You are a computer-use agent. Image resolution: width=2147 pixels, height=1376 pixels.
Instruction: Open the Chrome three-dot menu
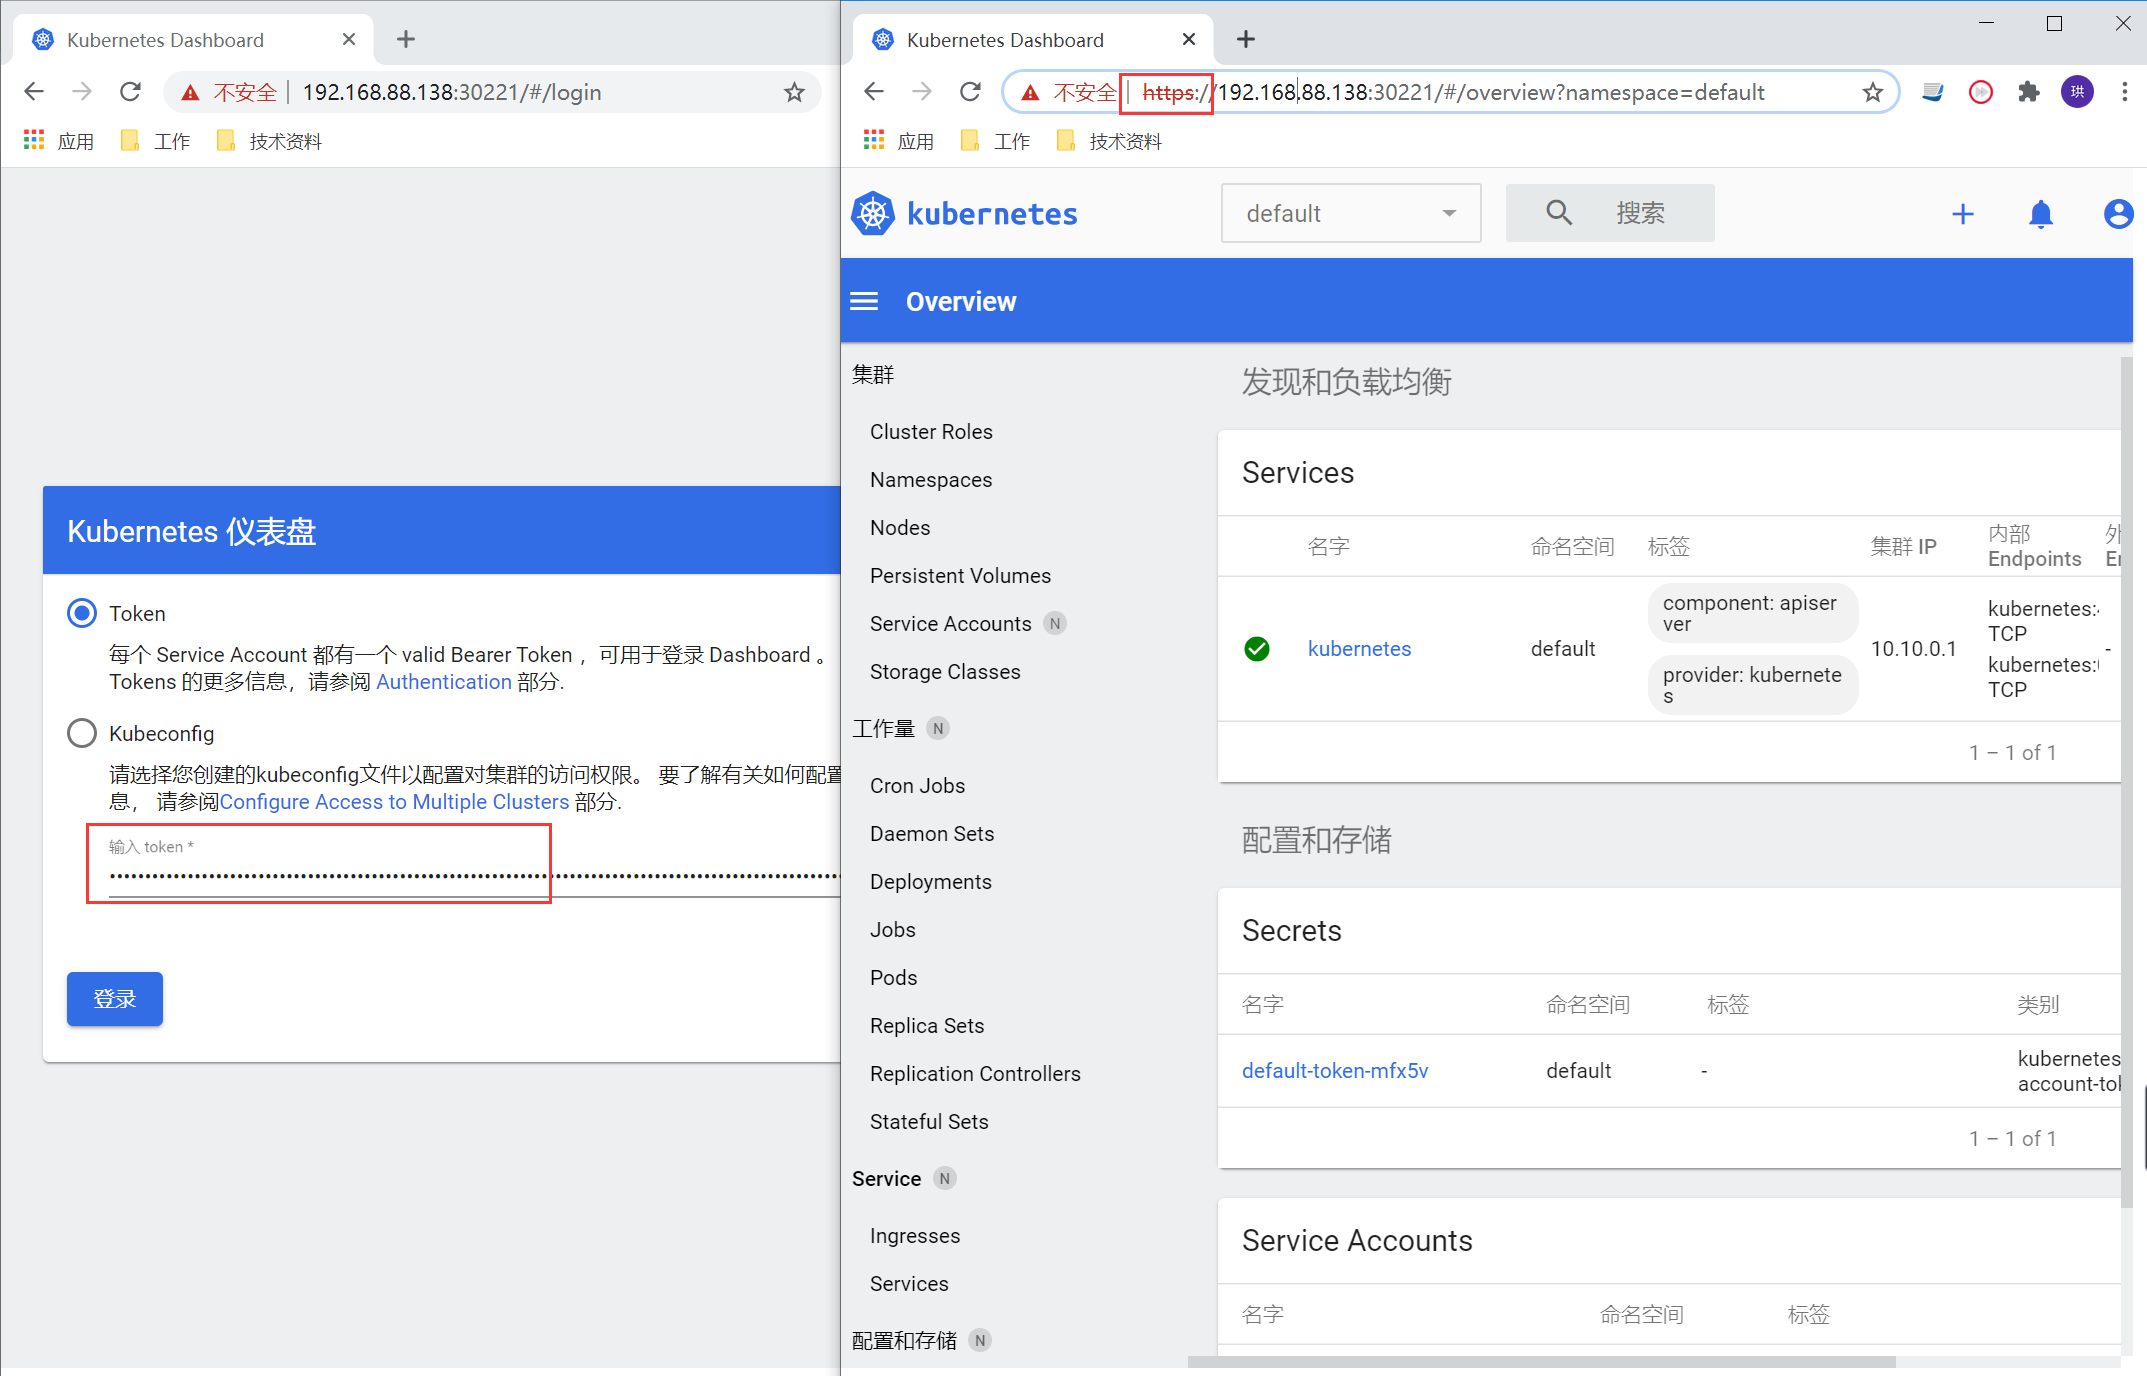point(2124,93)
